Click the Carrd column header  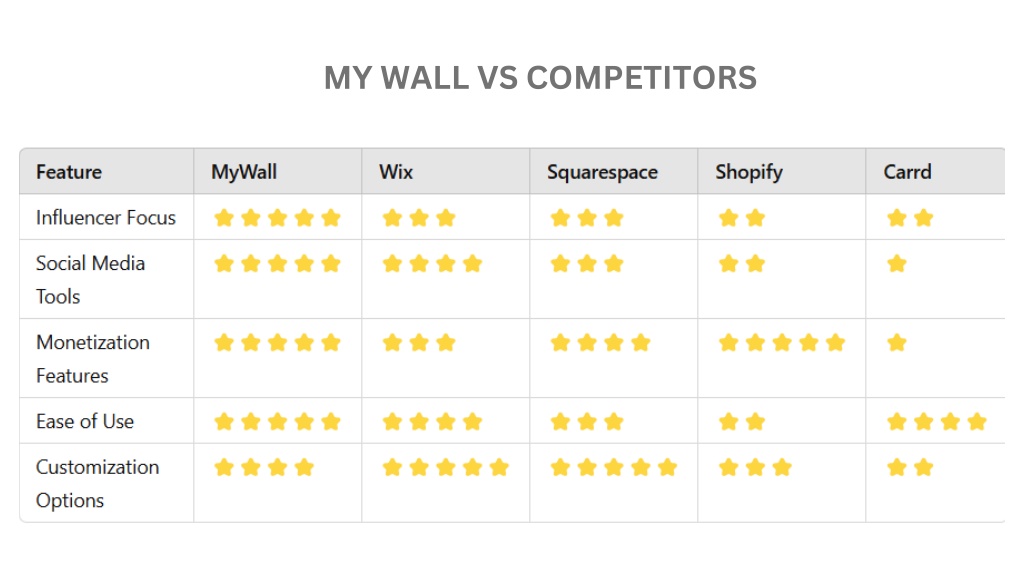click(907, 172)
